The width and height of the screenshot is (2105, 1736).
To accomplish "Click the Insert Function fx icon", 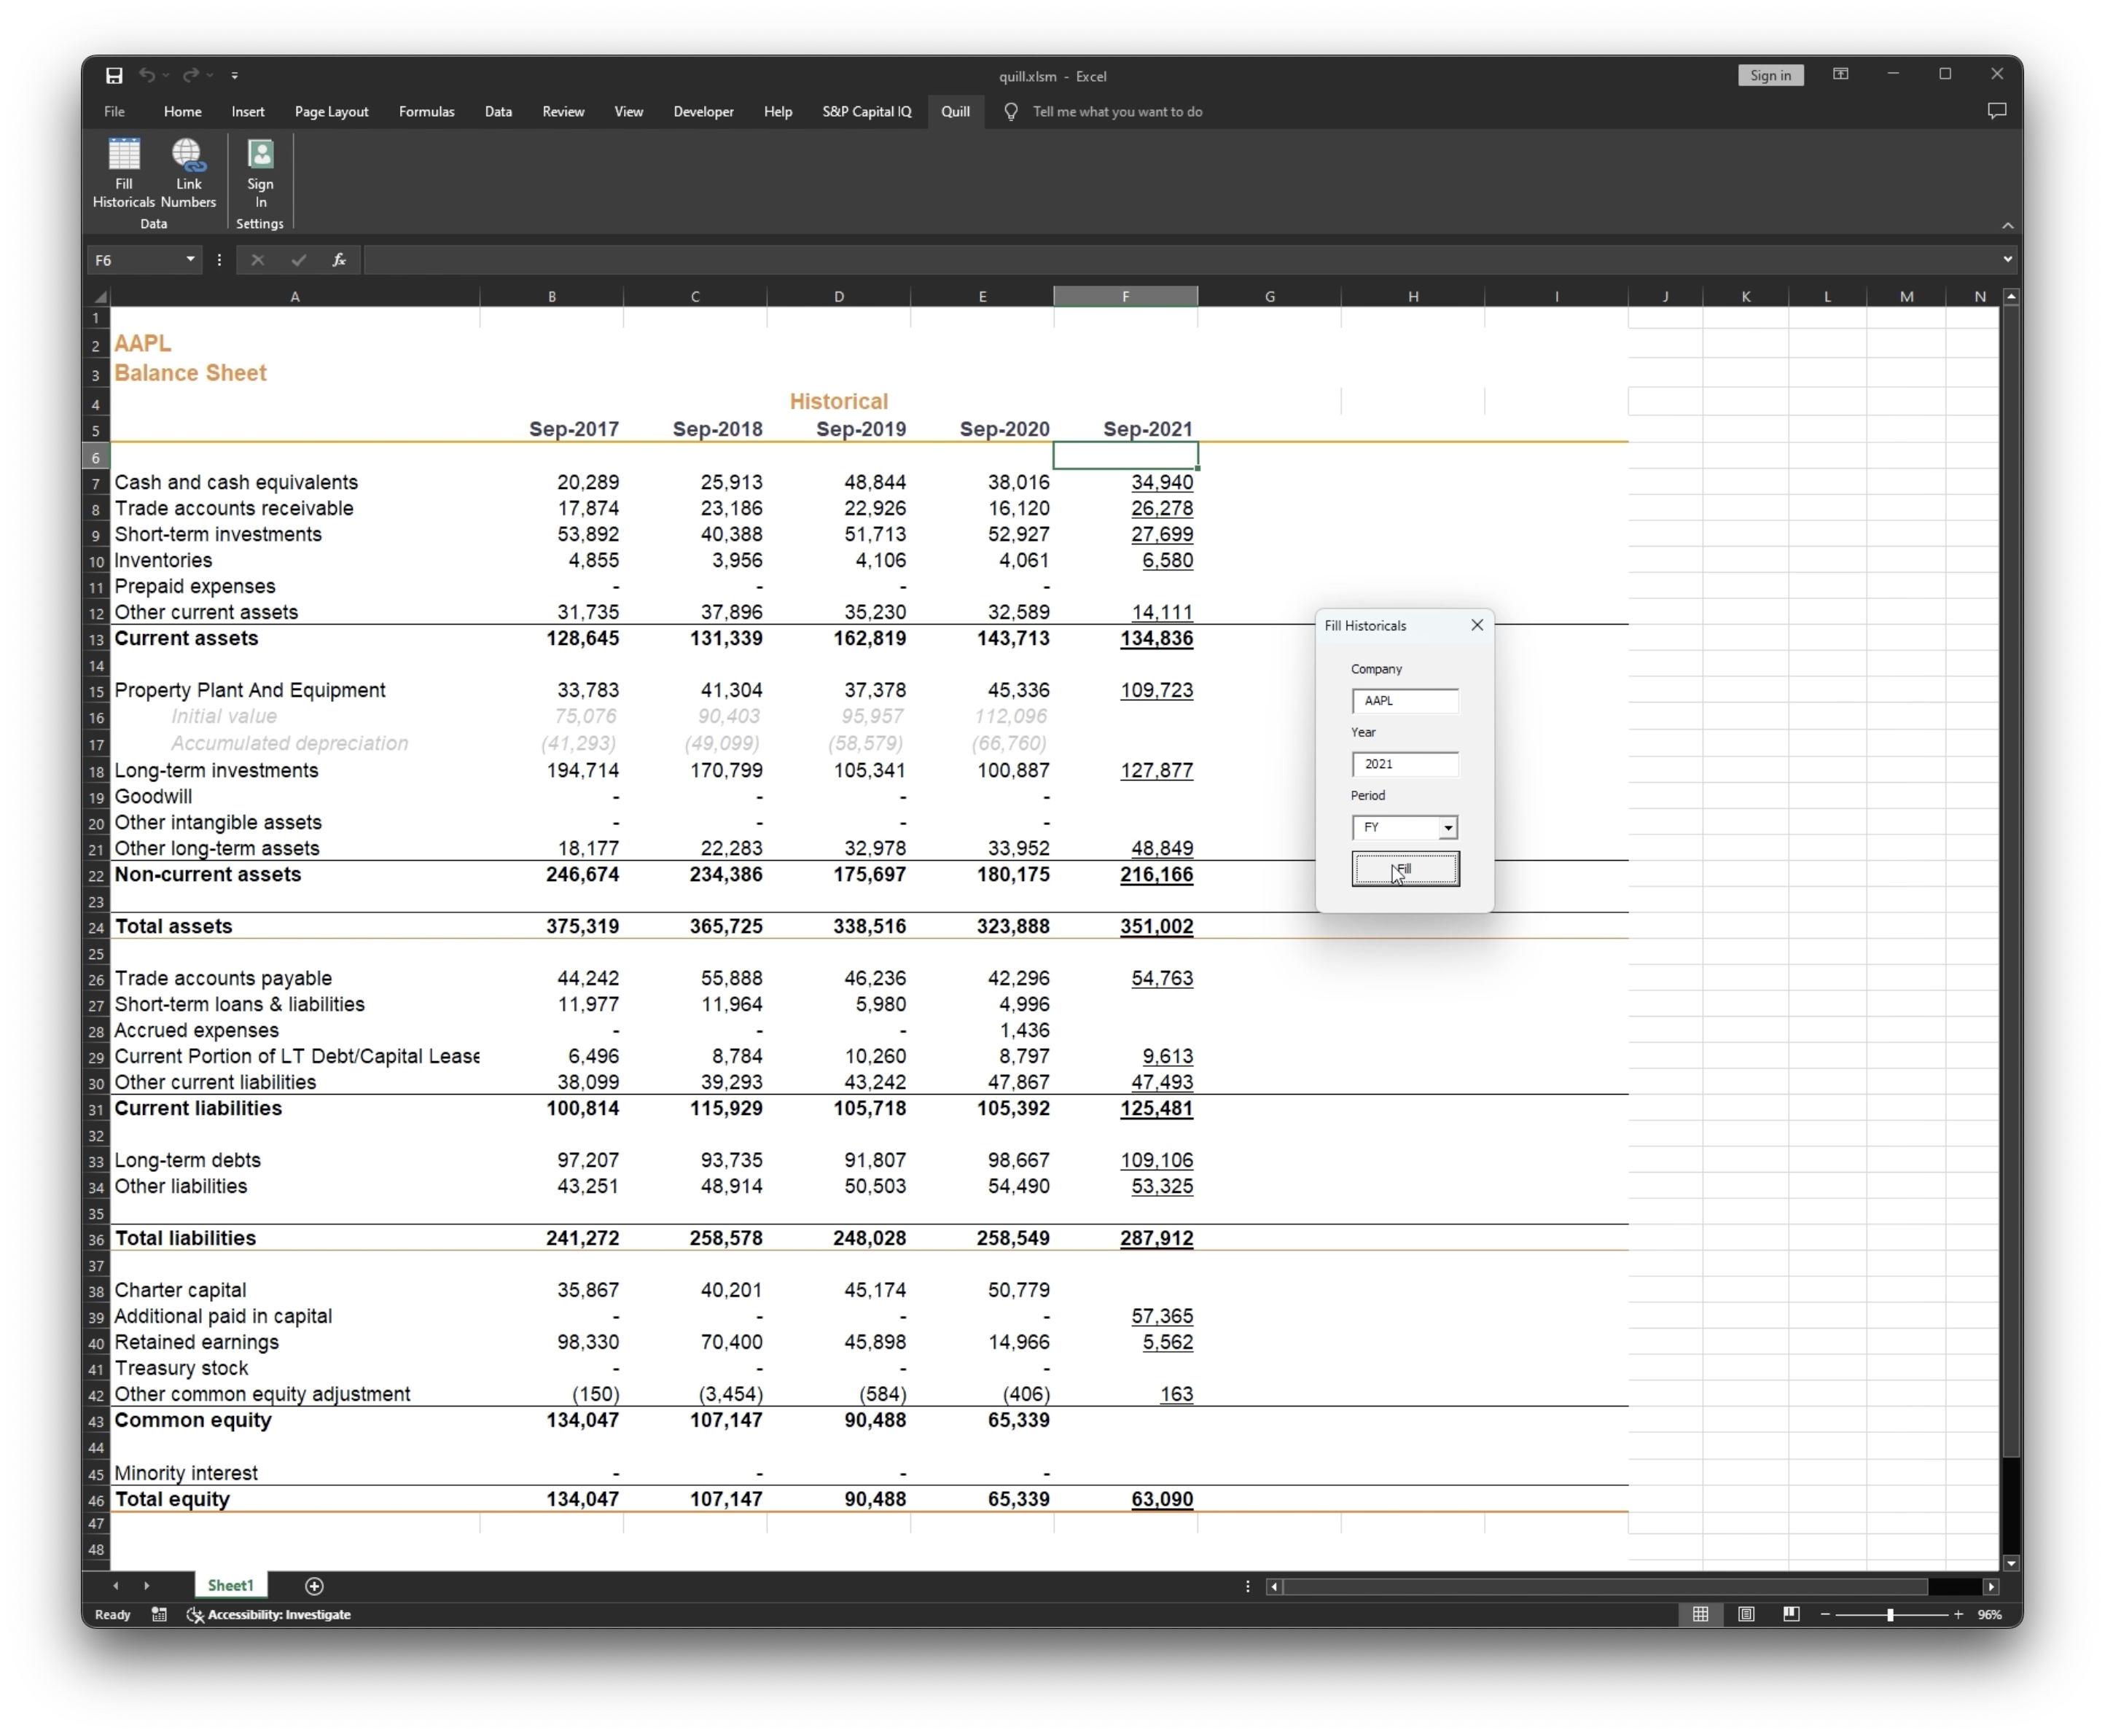I will (339, 260).
